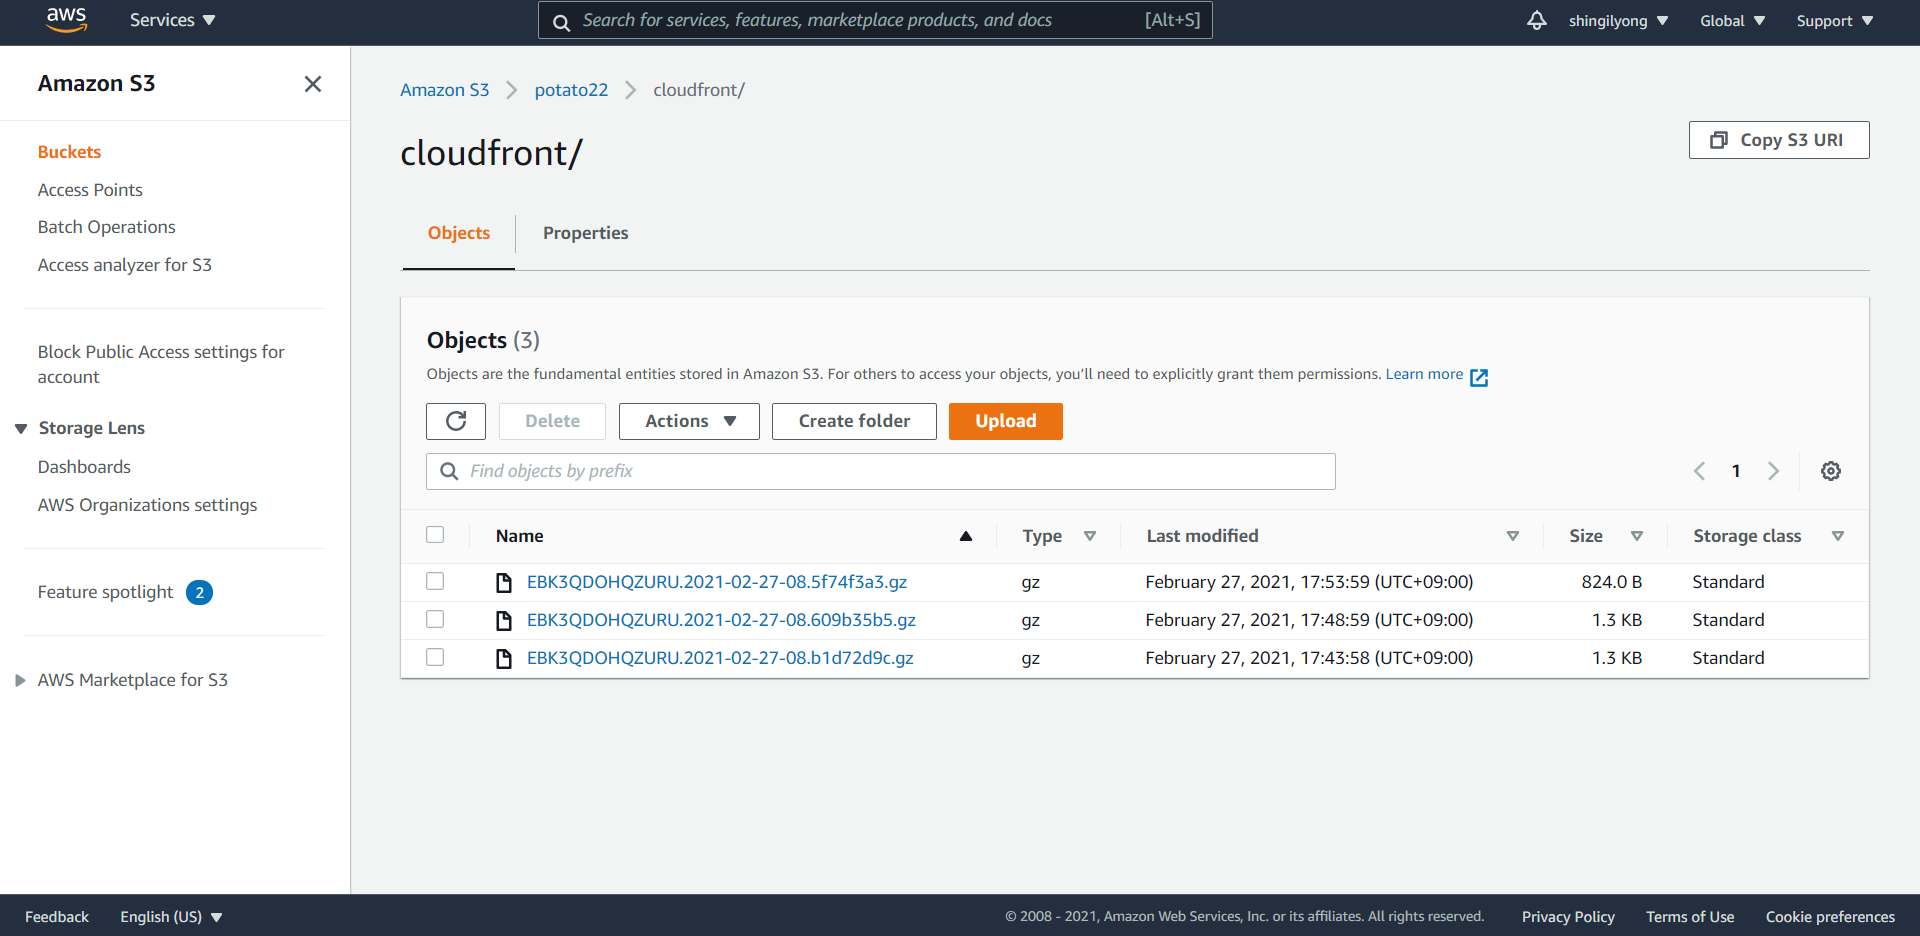Click file icon of 609b35b5.gz object
Image resolution: width=1920 pixels, height=936 pixels.
504,620
